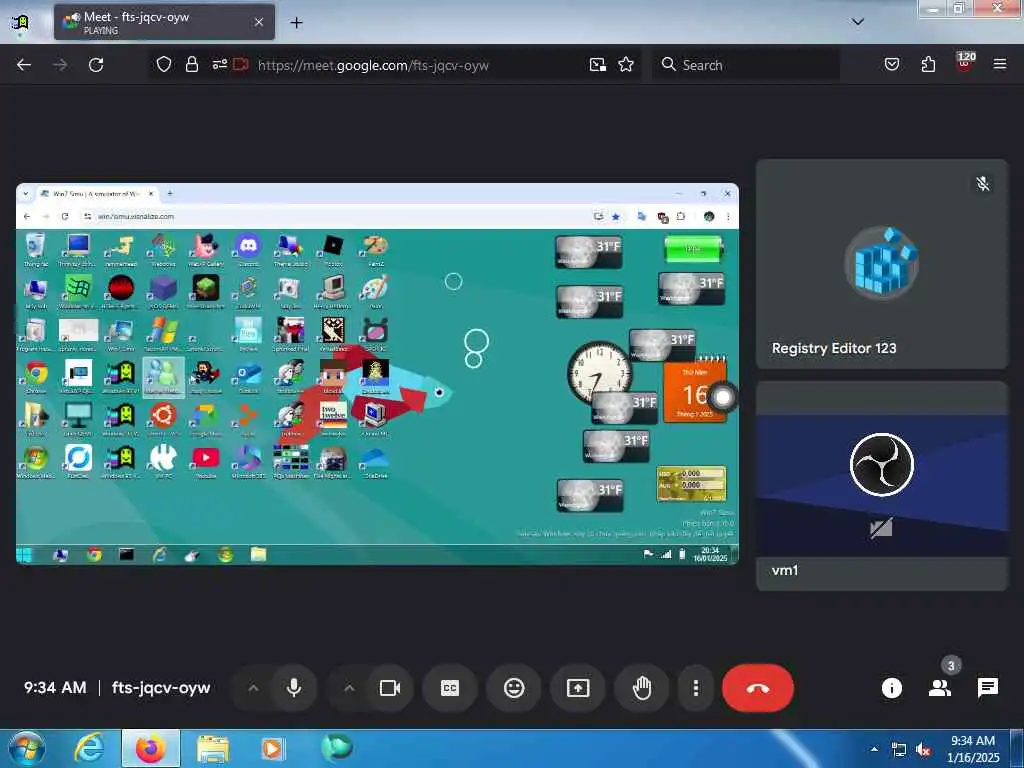Open a new Firefox tab
The height and width of the screenshot is (768, 1024).
click(296, 23)
